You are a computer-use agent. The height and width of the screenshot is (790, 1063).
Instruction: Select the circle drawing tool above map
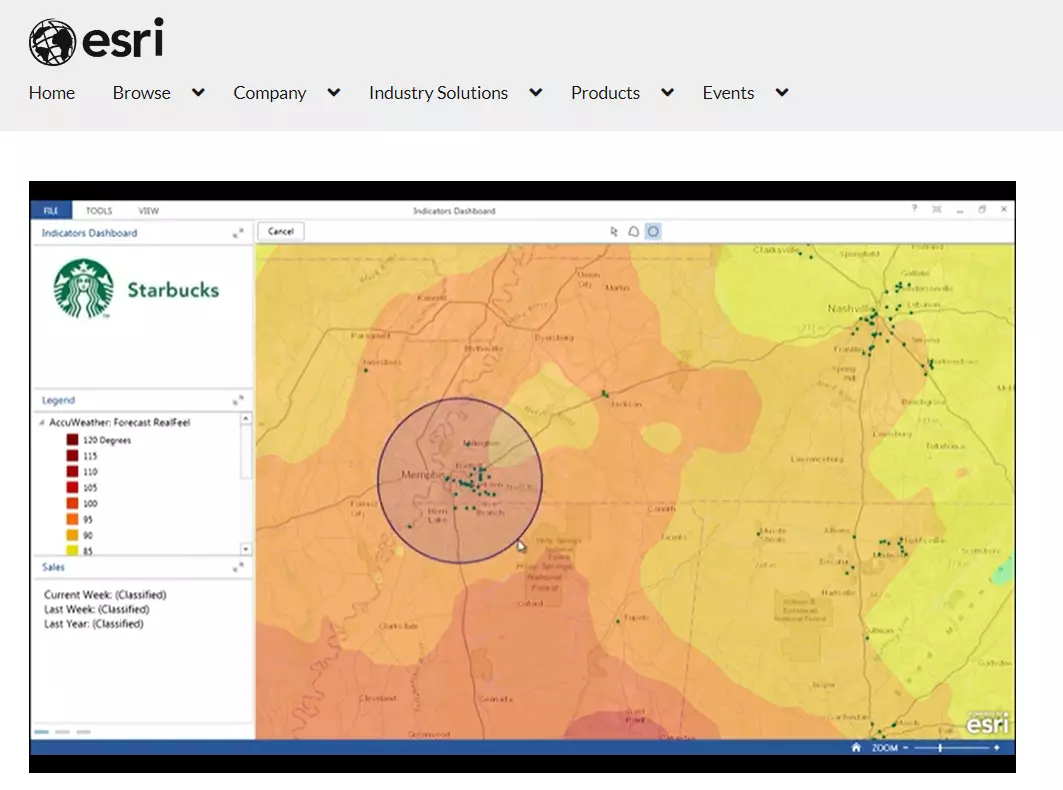tap(653, 232)
